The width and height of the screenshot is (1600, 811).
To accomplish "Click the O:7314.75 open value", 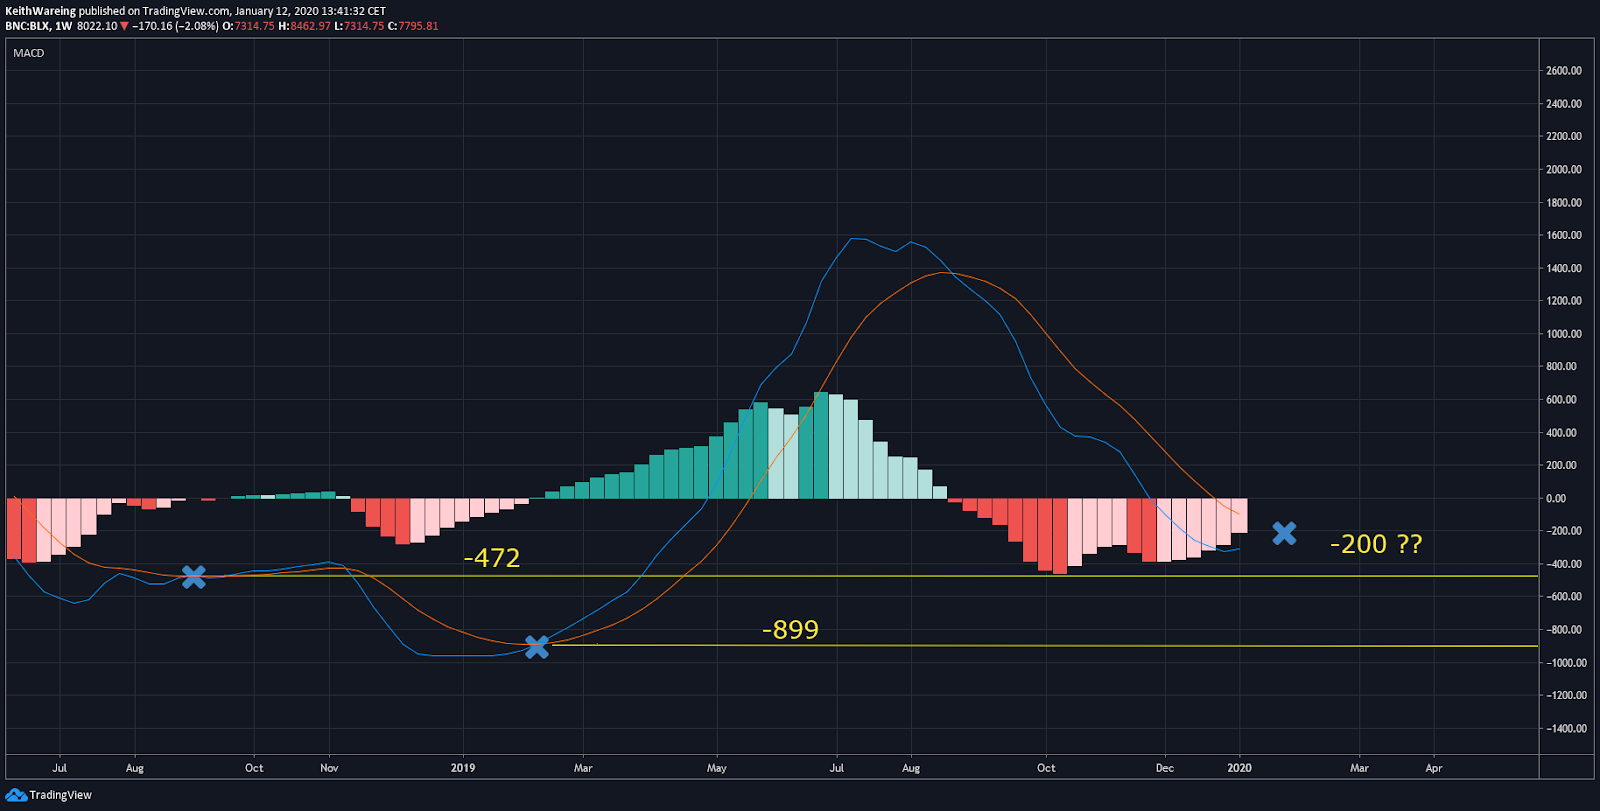I will tap(248, 26).
